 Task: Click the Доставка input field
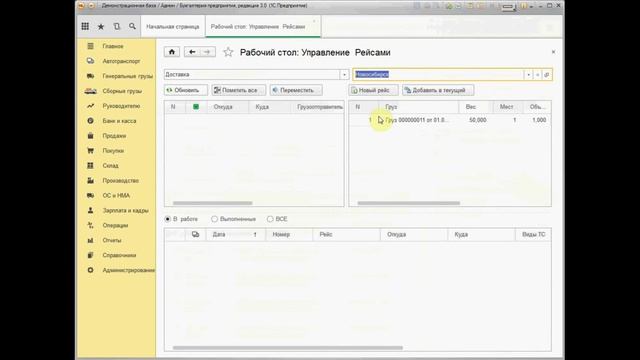(x=252, y=75)
